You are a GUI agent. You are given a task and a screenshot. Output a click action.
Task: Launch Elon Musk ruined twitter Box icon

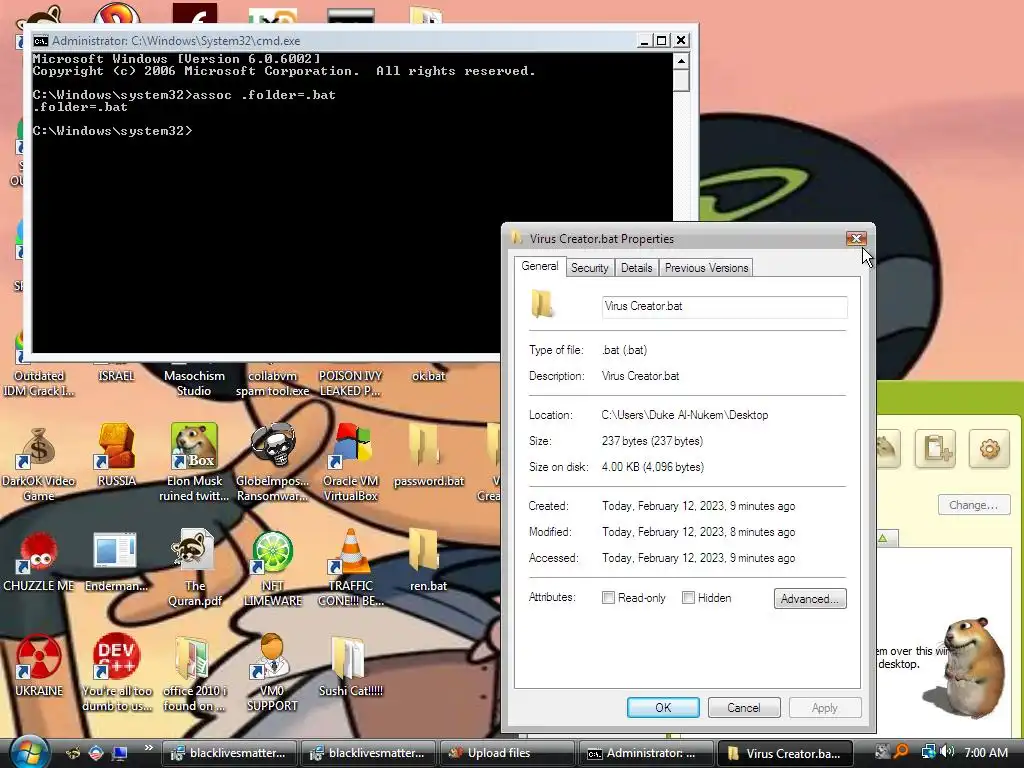pyautogui.click(x=194, y=447)
